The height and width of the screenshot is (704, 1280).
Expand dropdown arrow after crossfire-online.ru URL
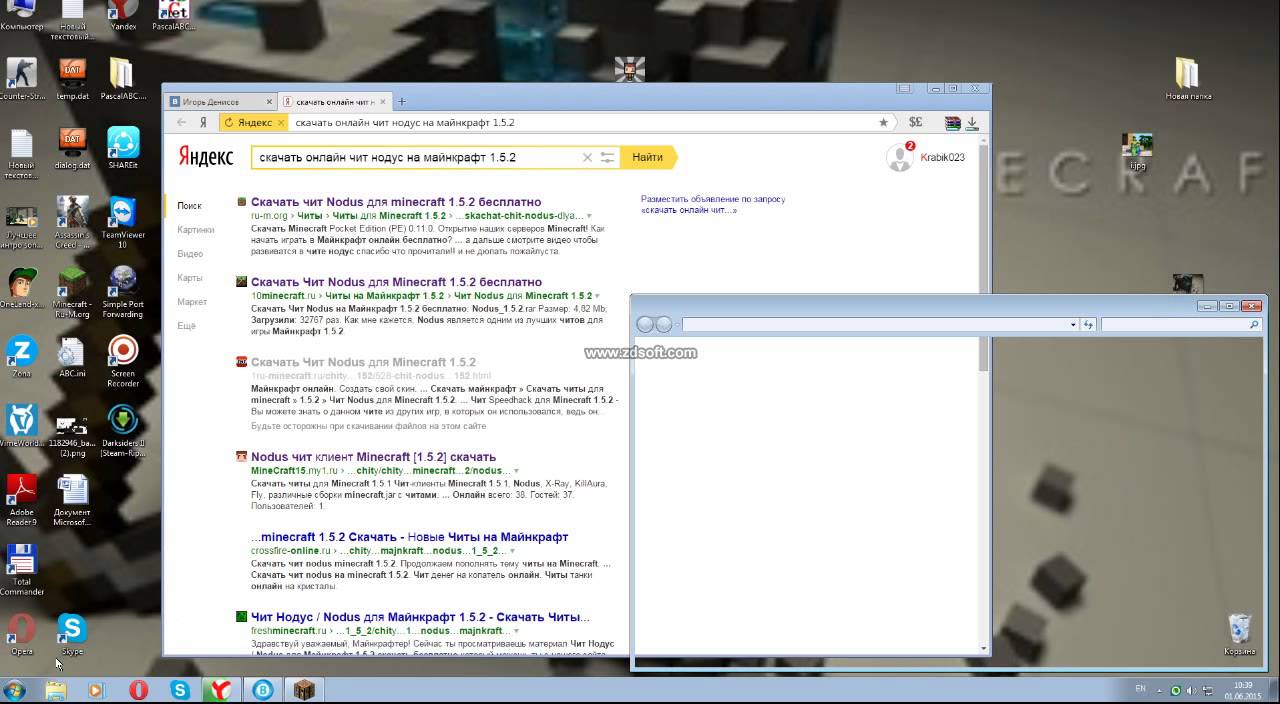click(x=514, y=551)
